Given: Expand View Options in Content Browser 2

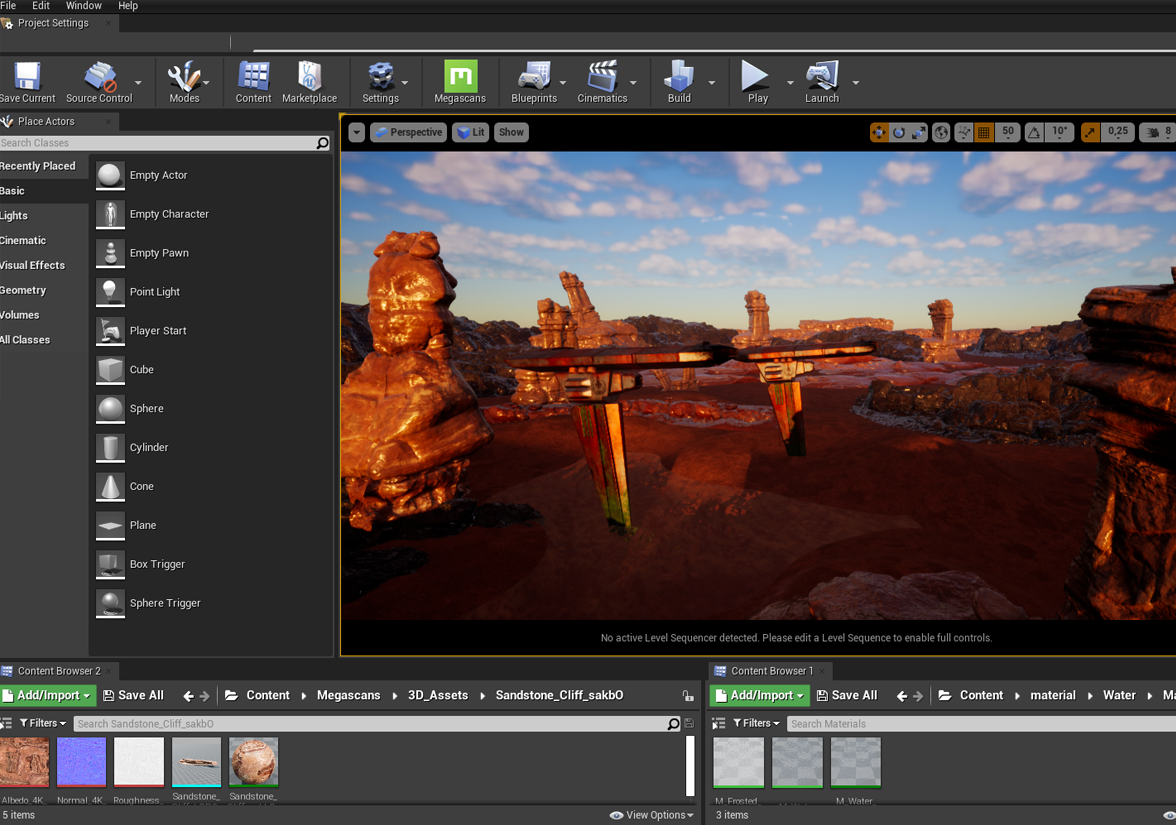Looking at the screenshot, I should click(652, 815).
